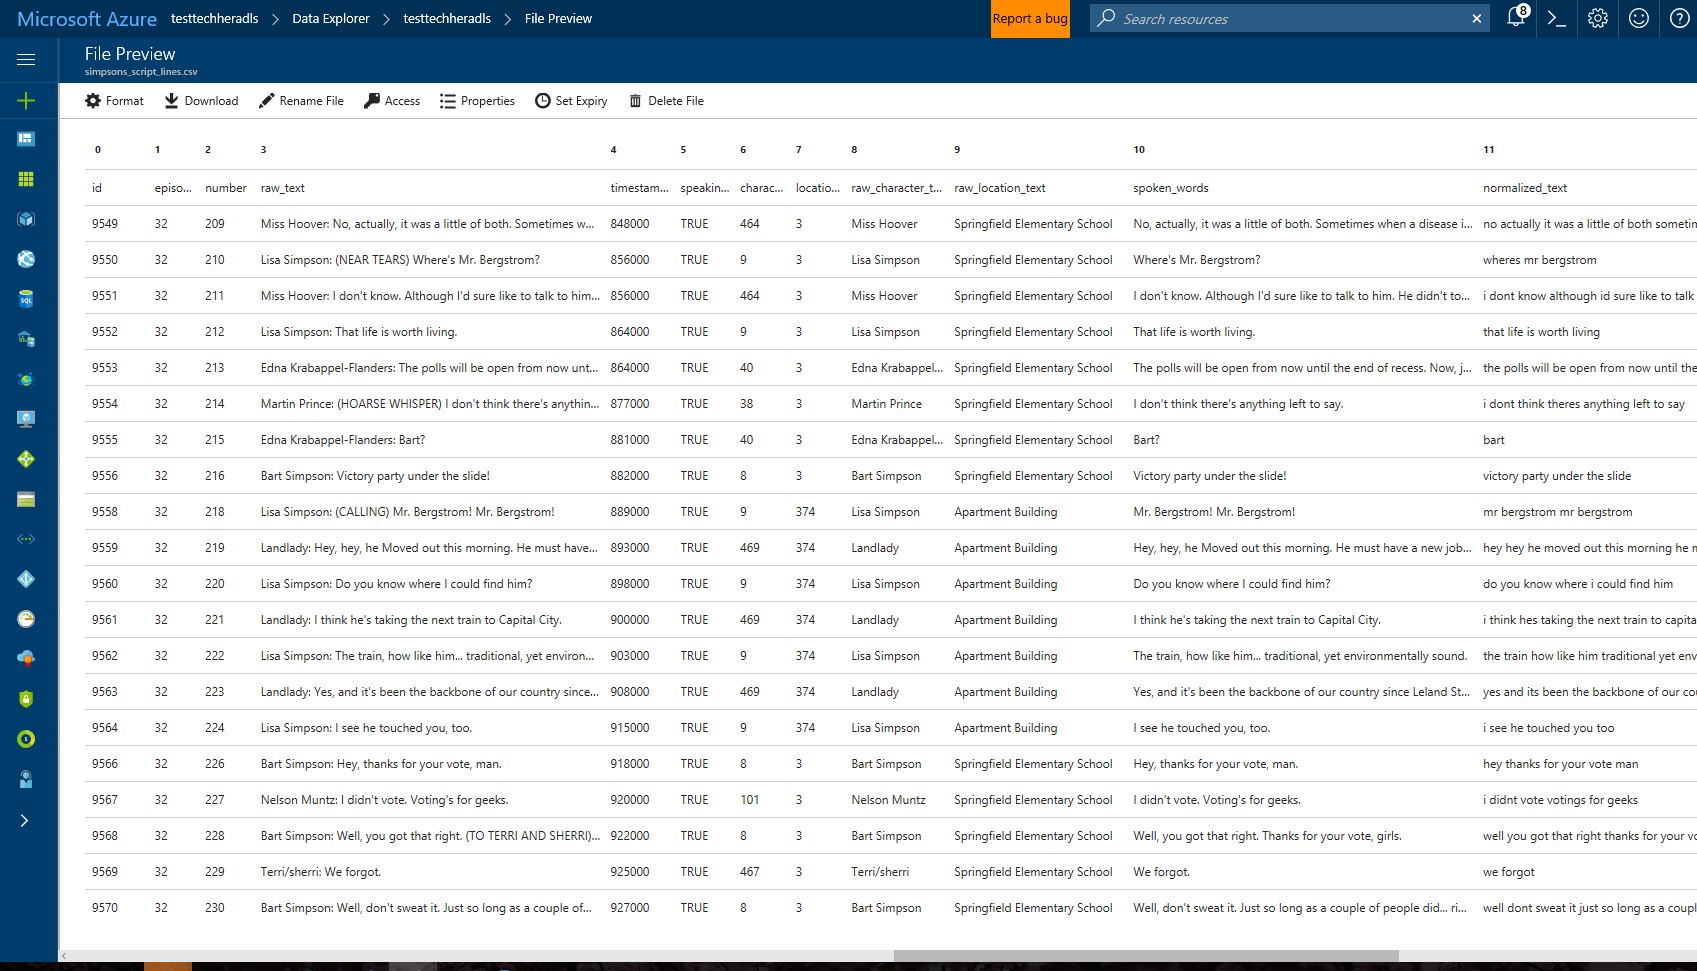The image size is (1697, 971).
Task: Open Monitor gauge icon in the sidebar
Action: click(x=26, y=619)
